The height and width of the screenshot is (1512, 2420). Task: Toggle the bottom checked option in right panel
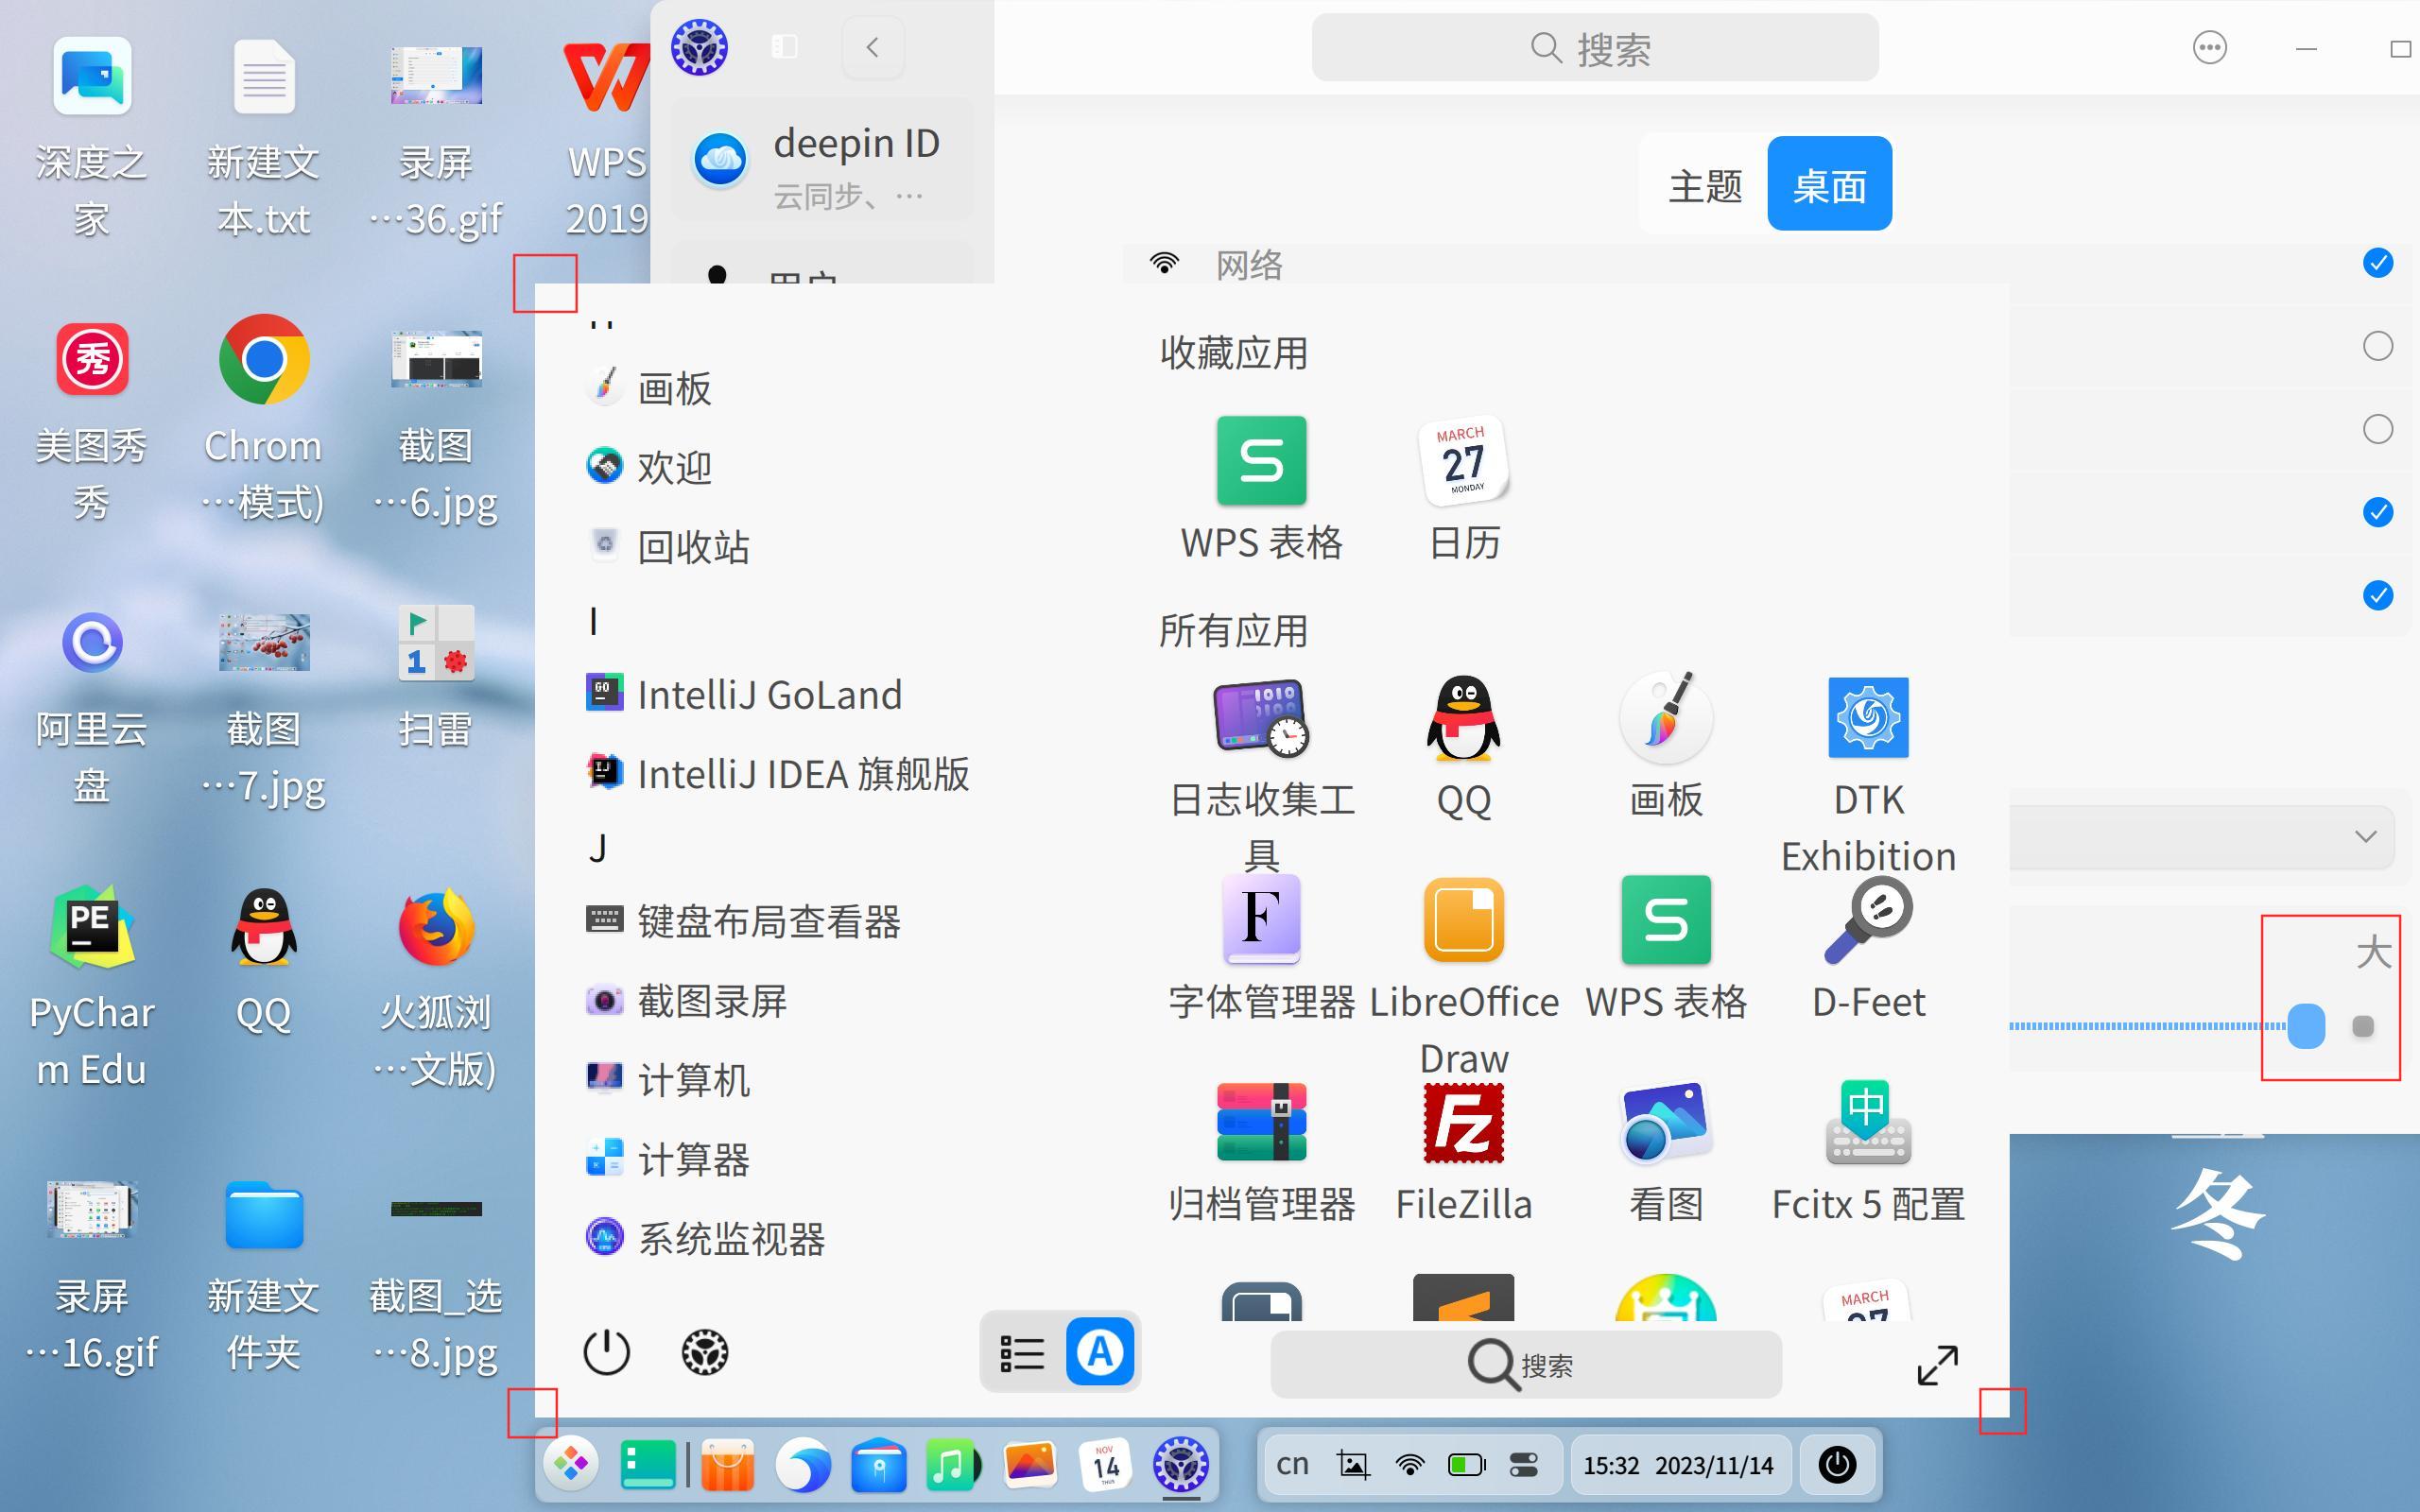2378,596
